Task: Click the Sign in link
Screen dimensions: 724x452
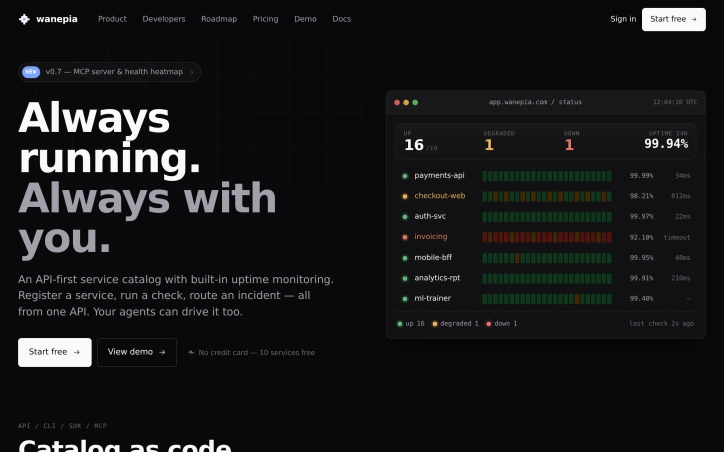Action: click(x=623, y=19)
